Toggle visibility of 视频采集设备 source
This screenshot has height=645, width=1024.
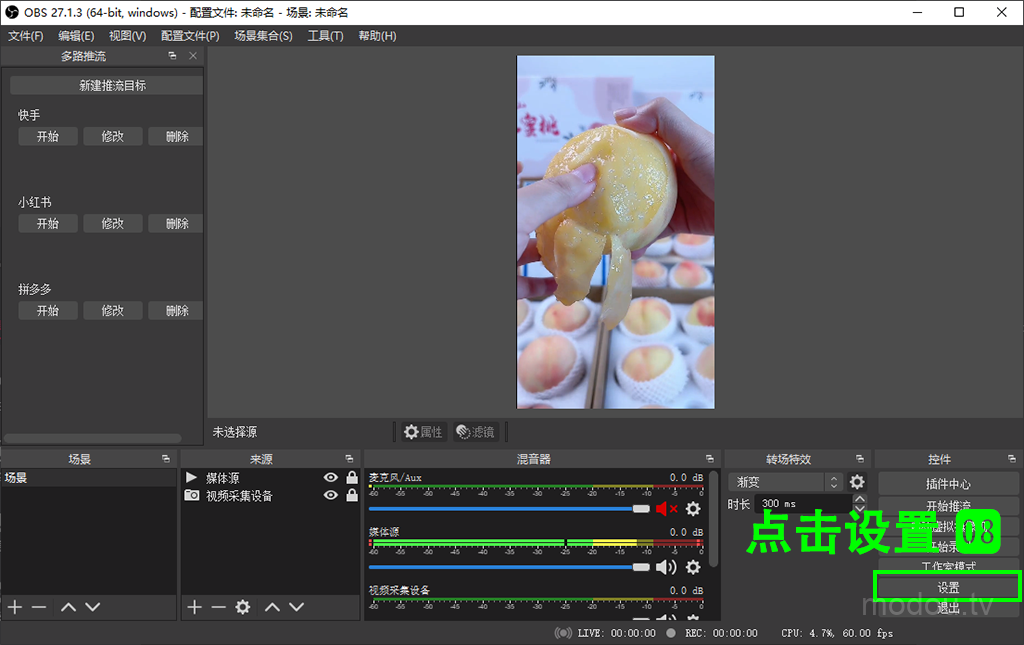(x=331, y=496)
